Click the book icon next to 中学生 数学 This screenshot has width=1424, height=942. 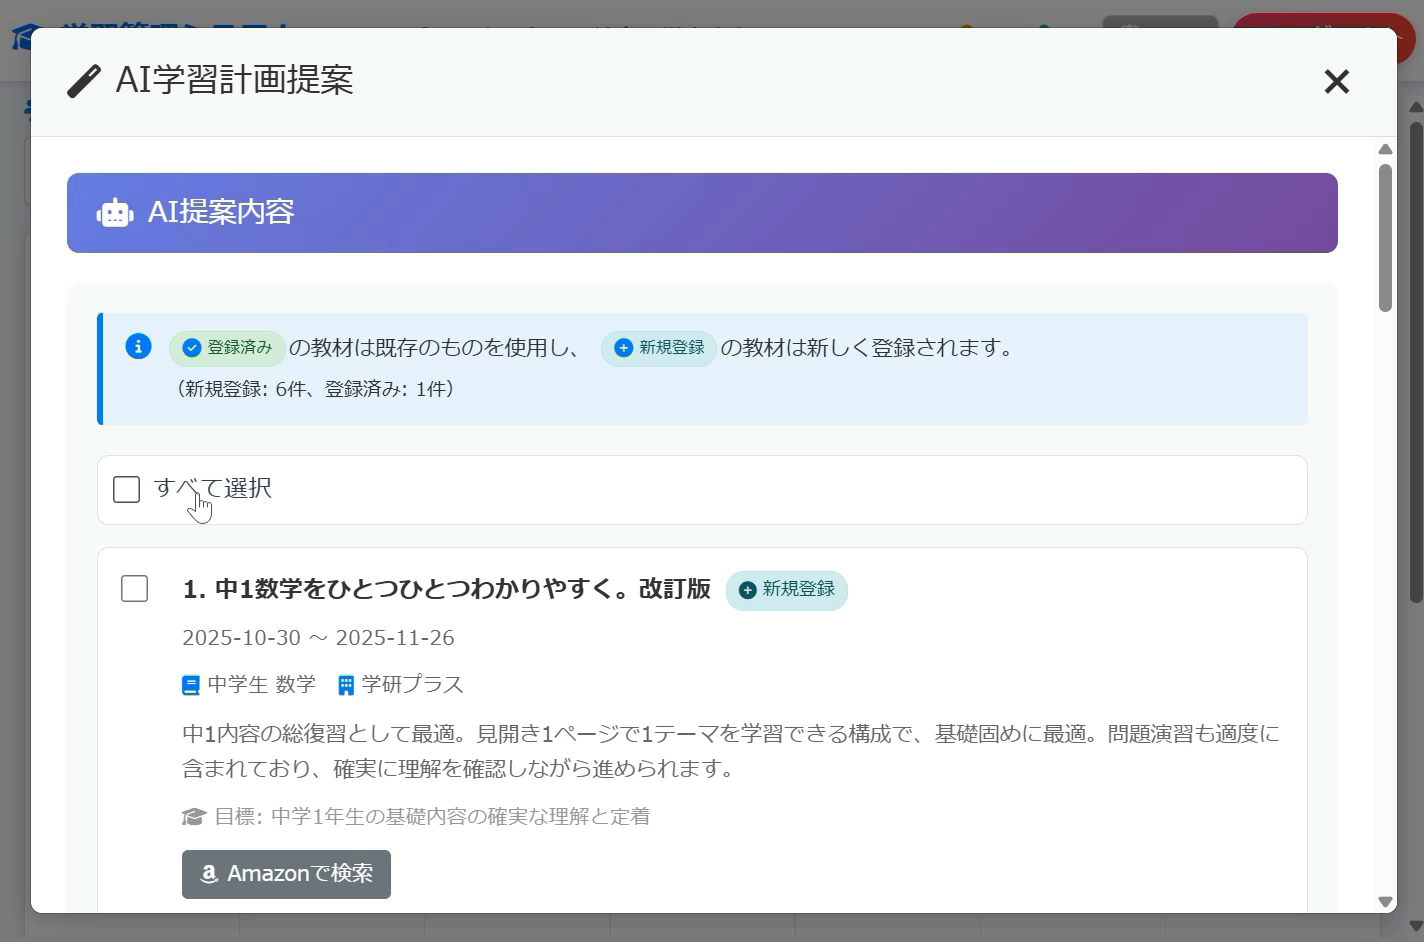click(191, 685)
